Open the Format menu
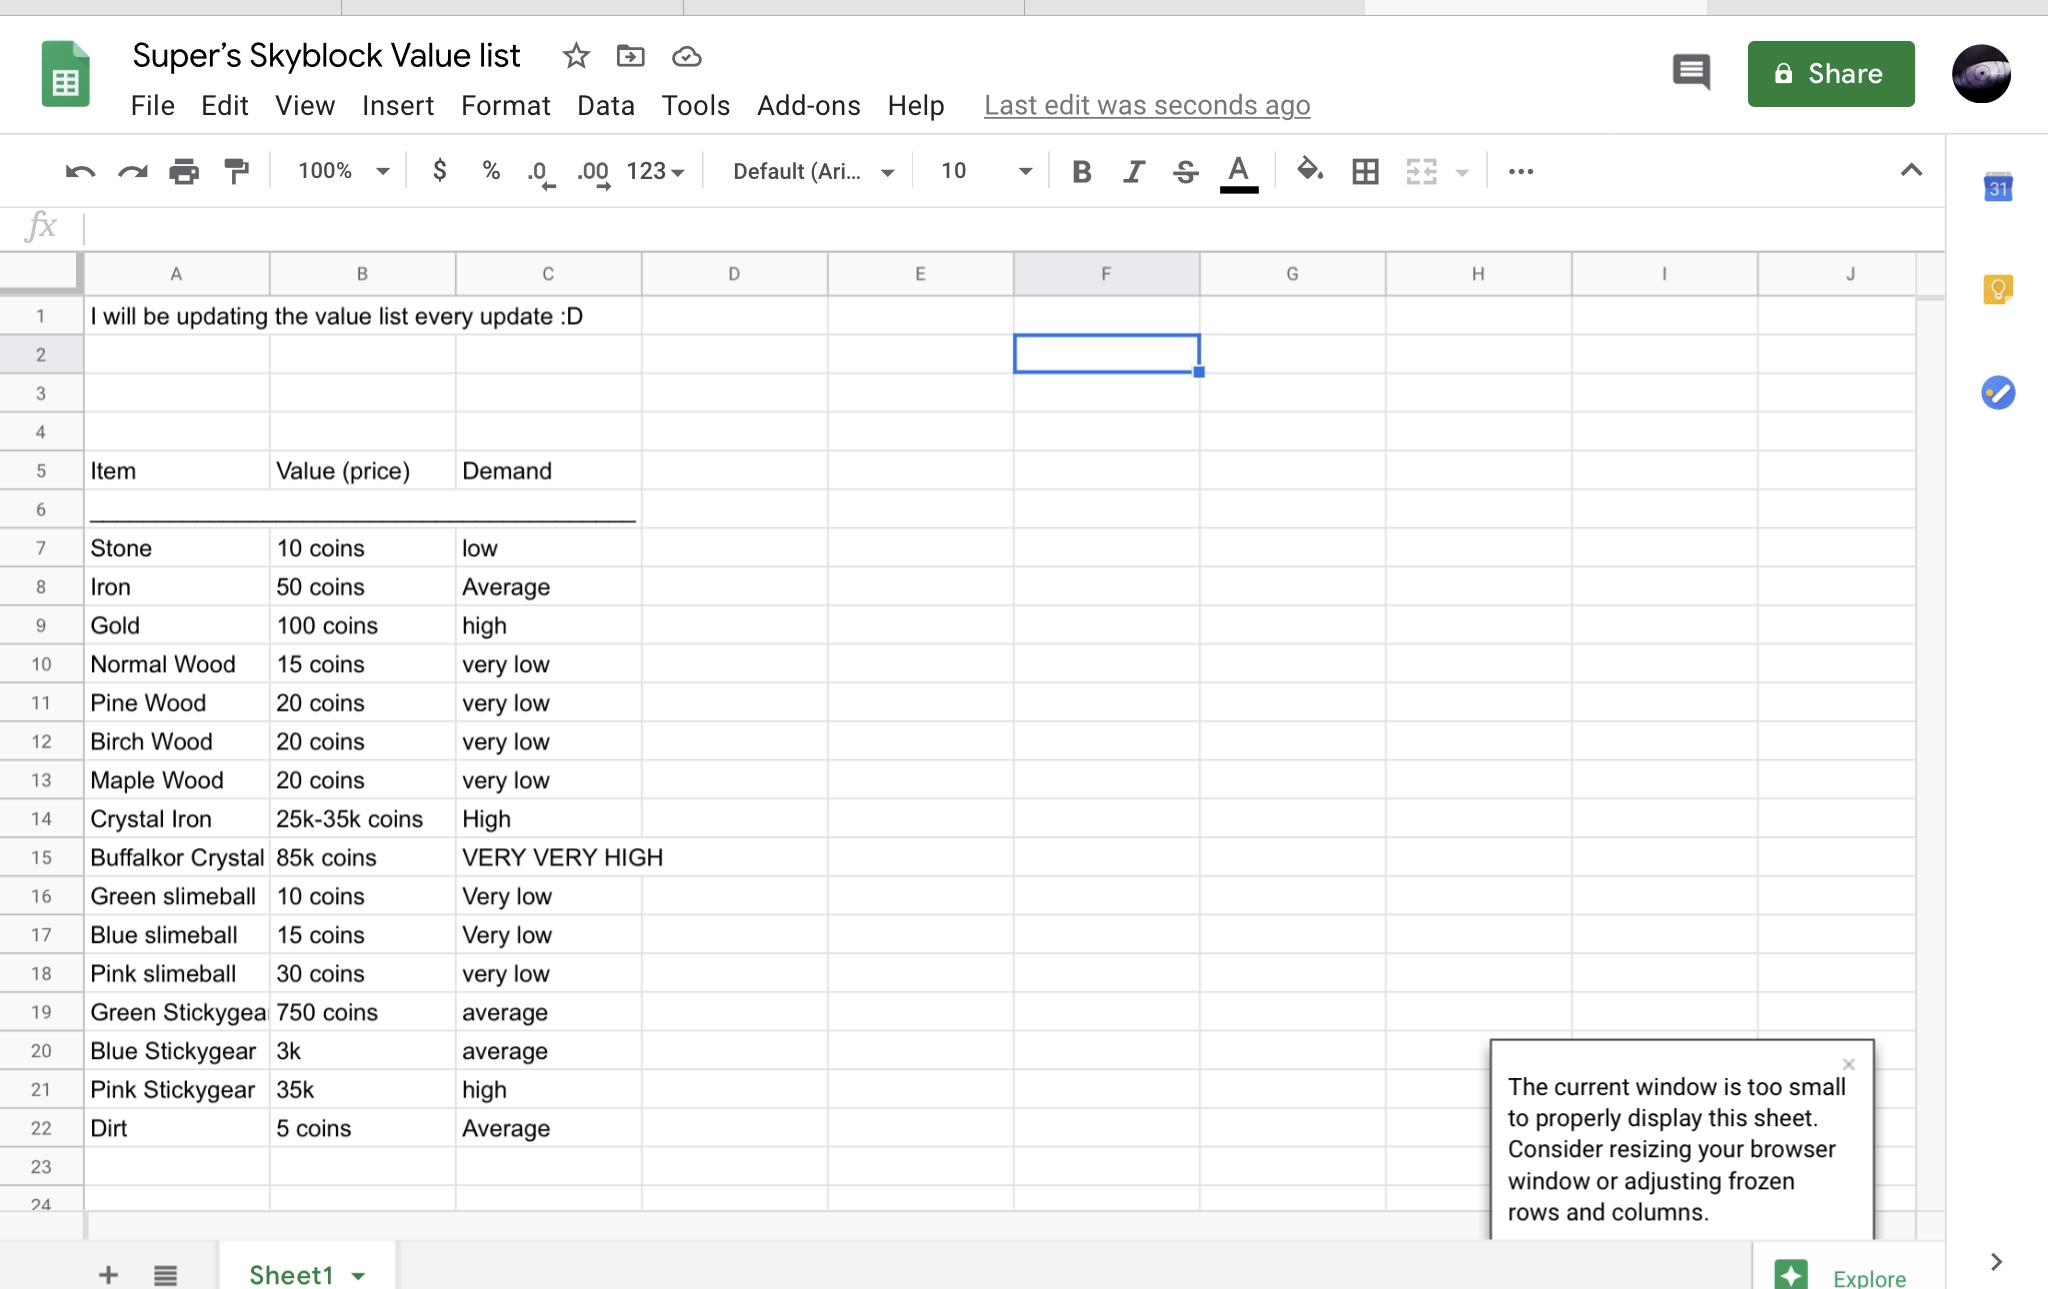The height and width of the screenshot is (1289, 2048). [x=505, y=105]
